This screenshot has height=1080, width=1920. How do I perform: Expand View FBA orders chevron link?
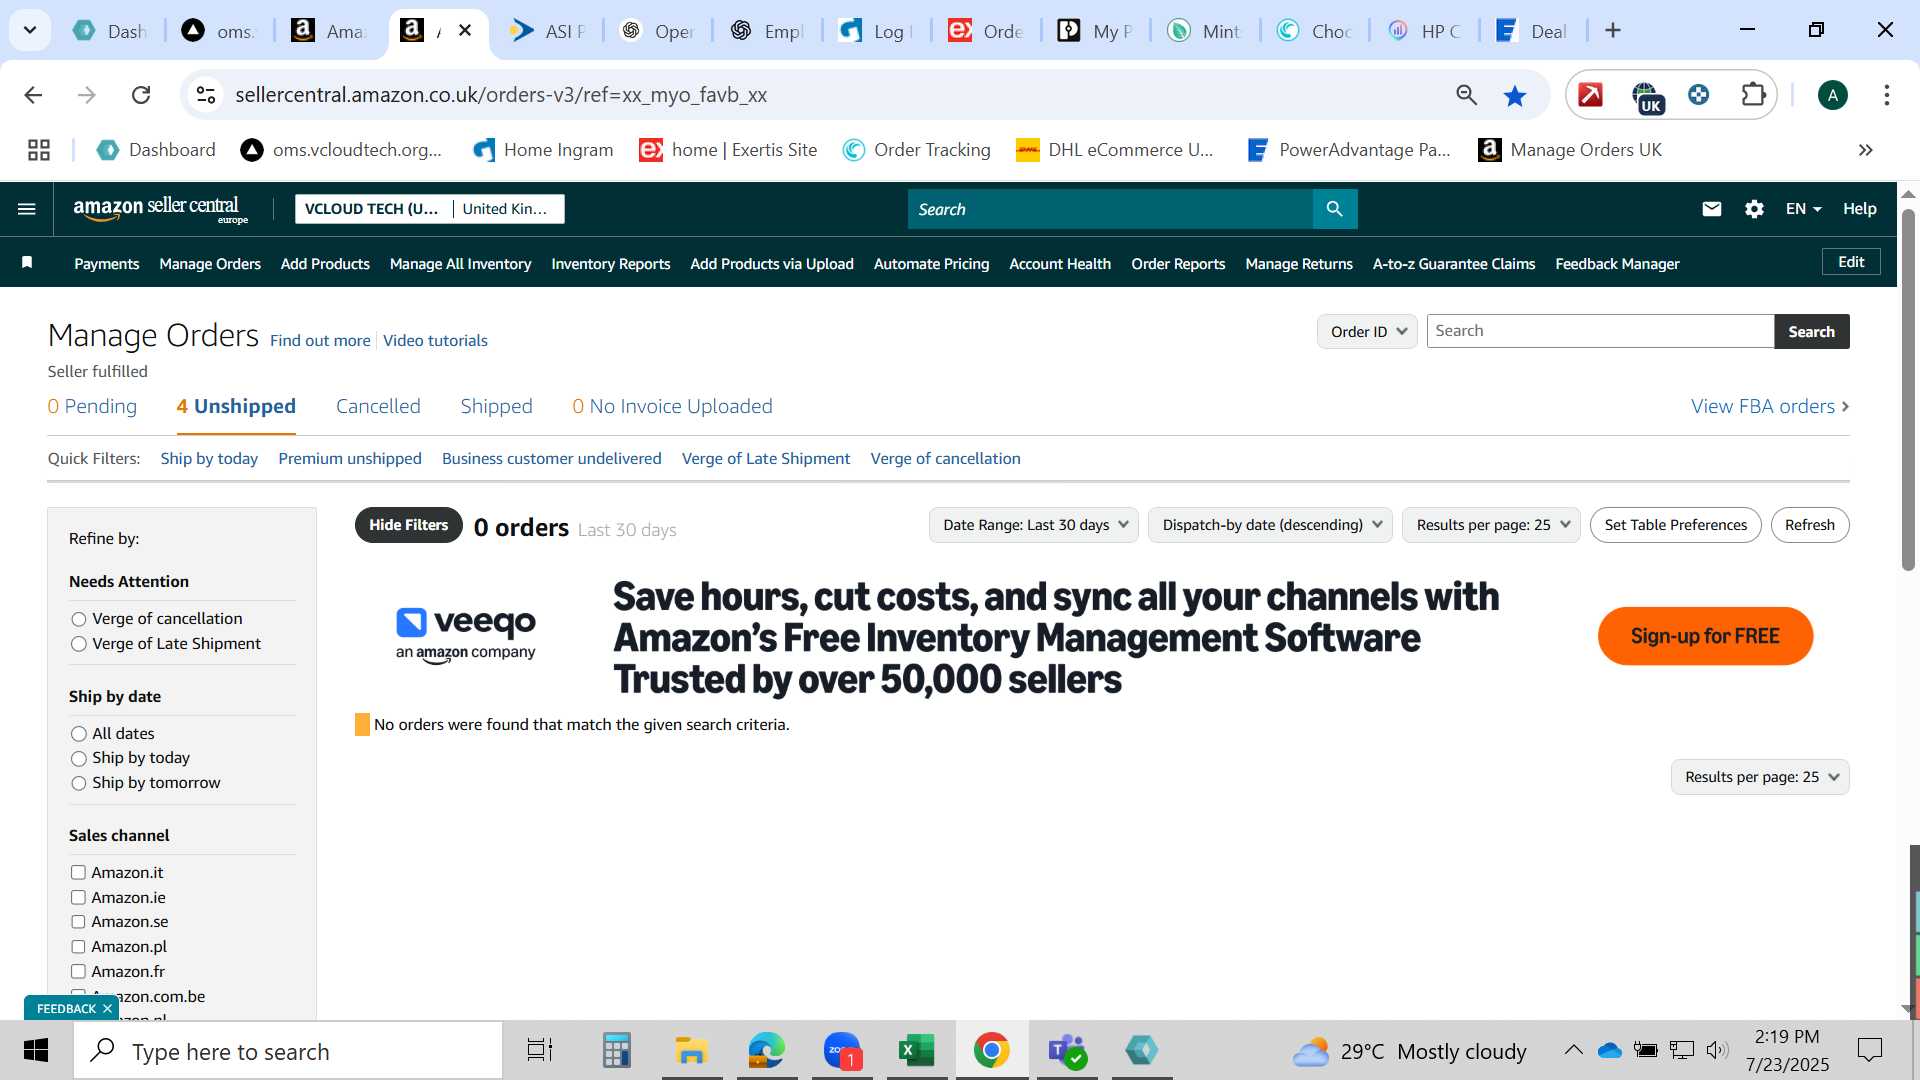[x=1769, y=406]
